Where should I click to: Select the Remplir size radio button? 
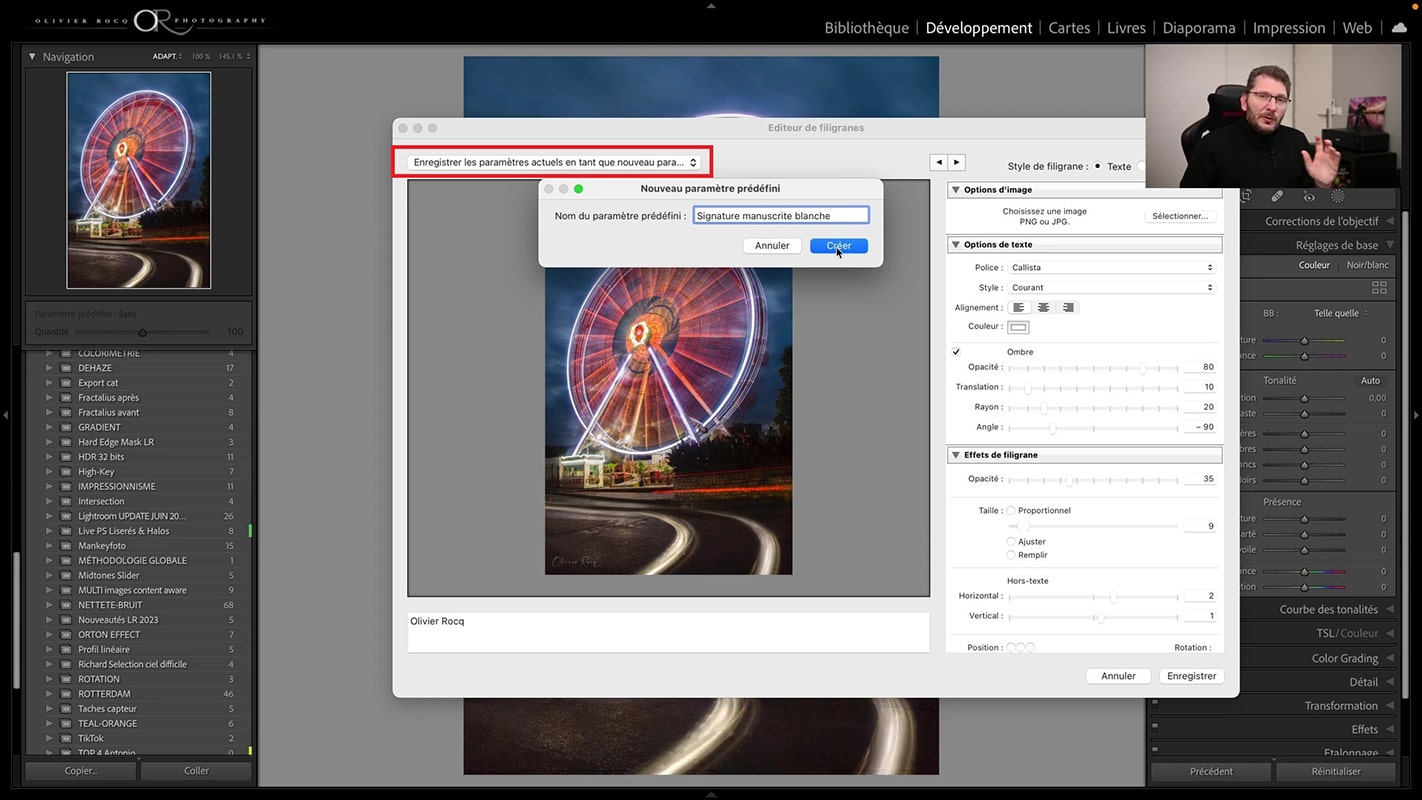click(1011, 555)
